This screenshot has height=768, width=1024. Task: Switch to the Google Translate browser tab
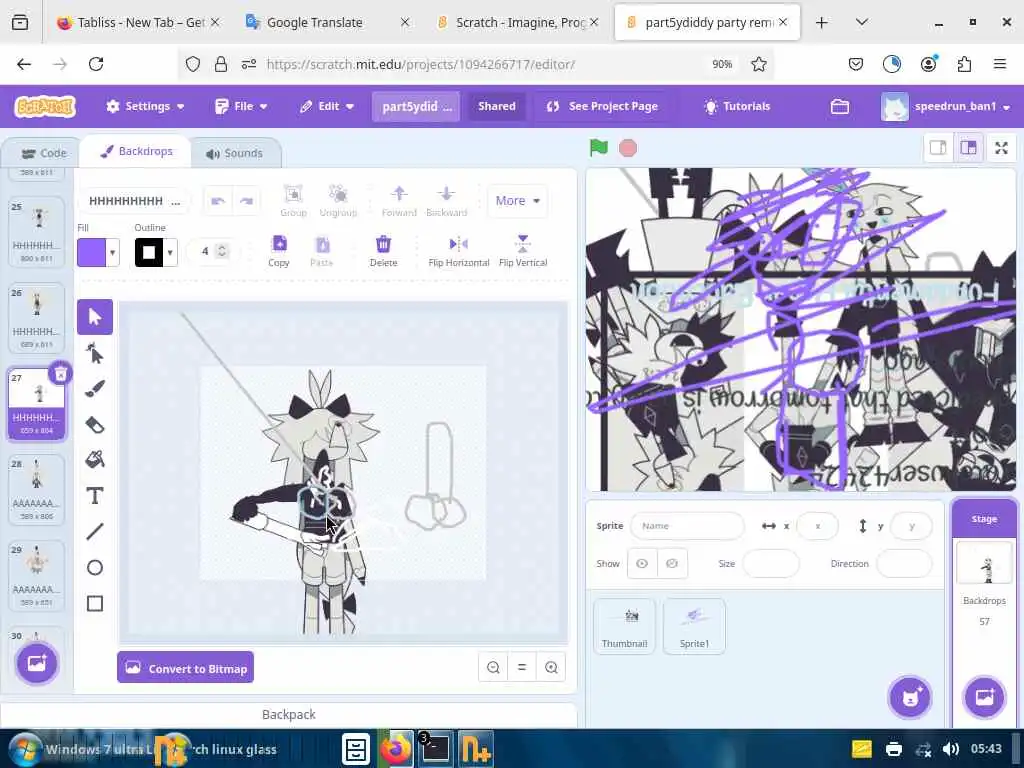pyautogui.click(x=326, y=22)
